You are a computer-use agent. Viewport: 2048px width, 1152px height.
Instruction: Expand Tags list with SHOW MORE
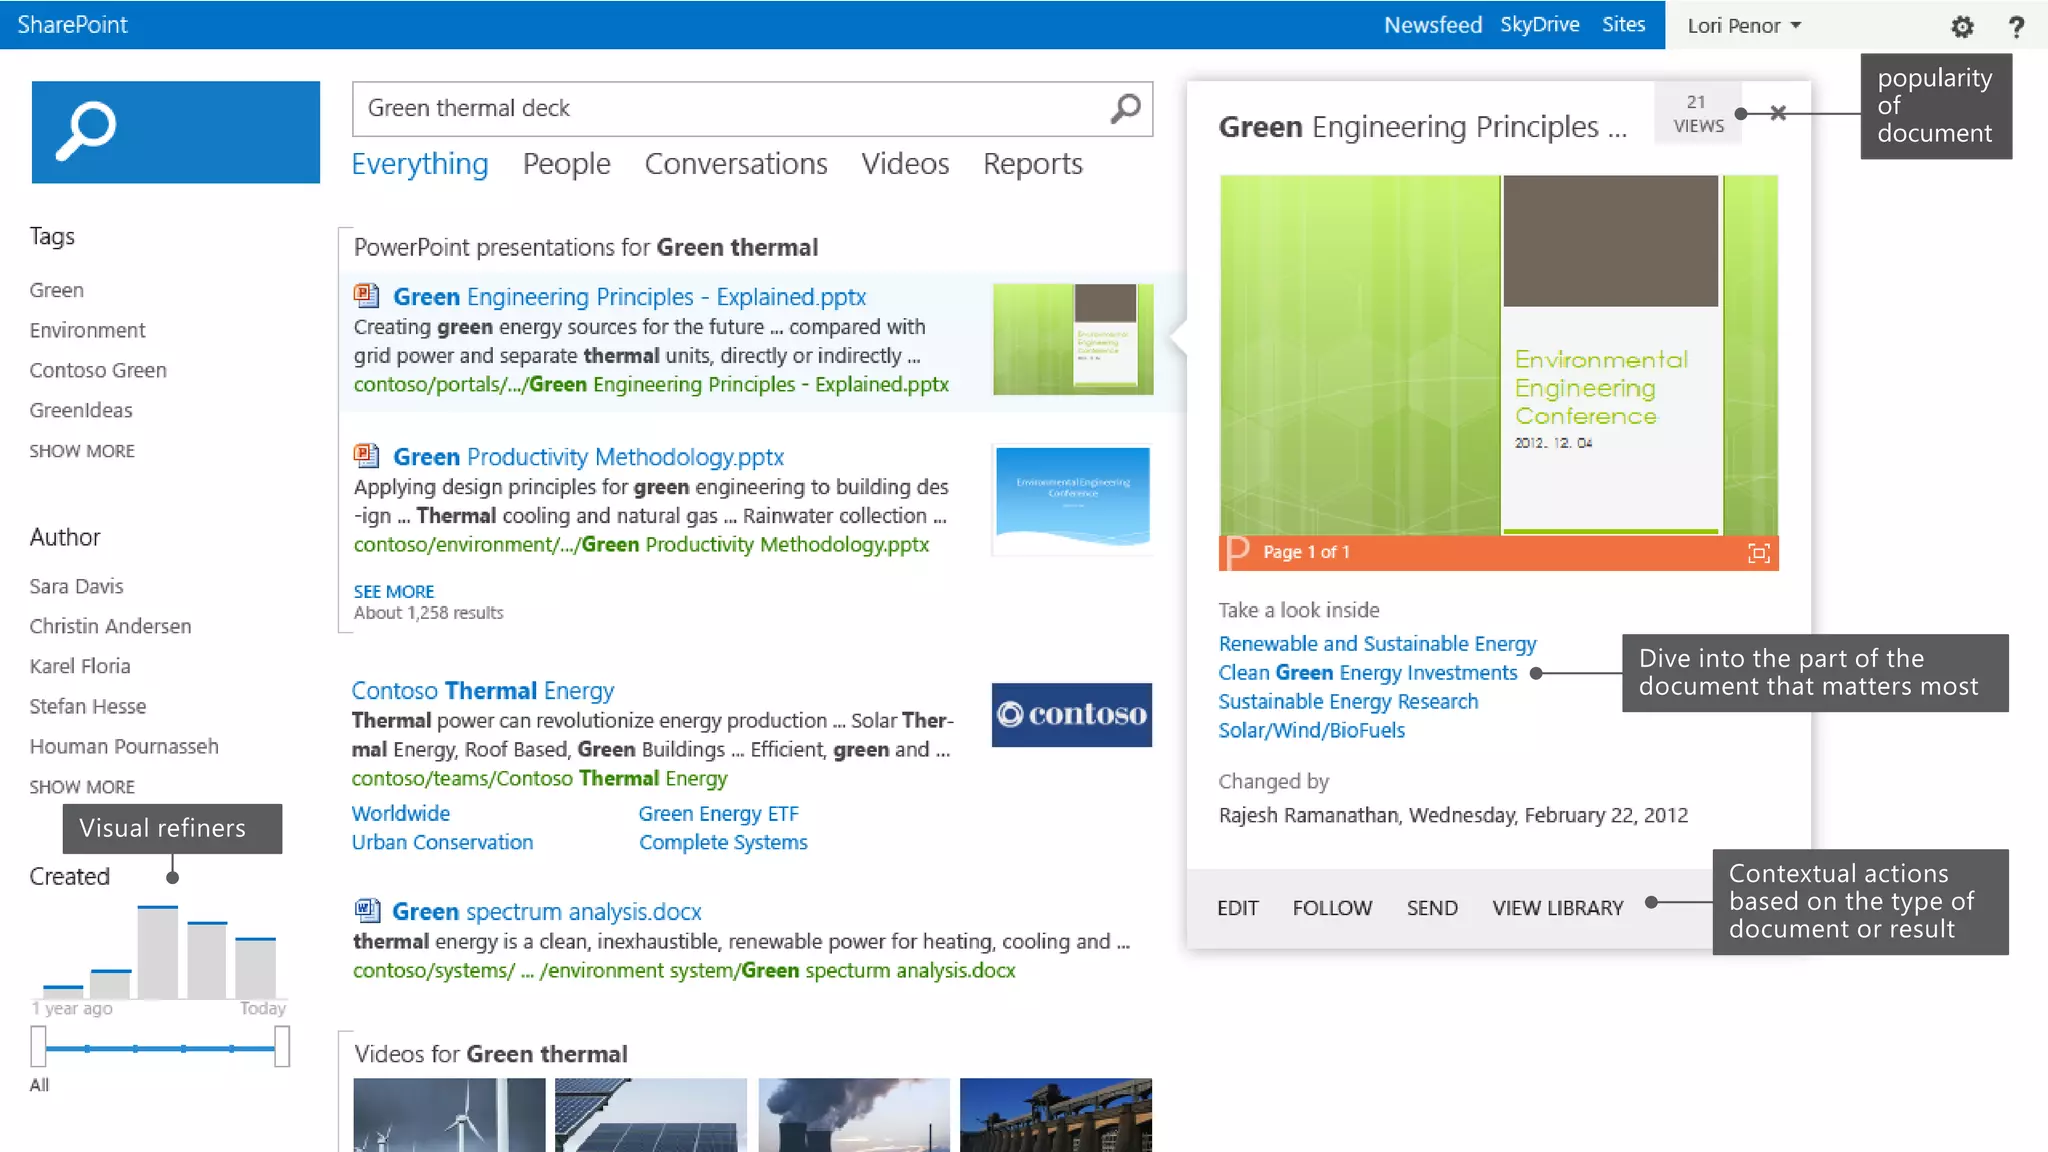coord(82,451)
